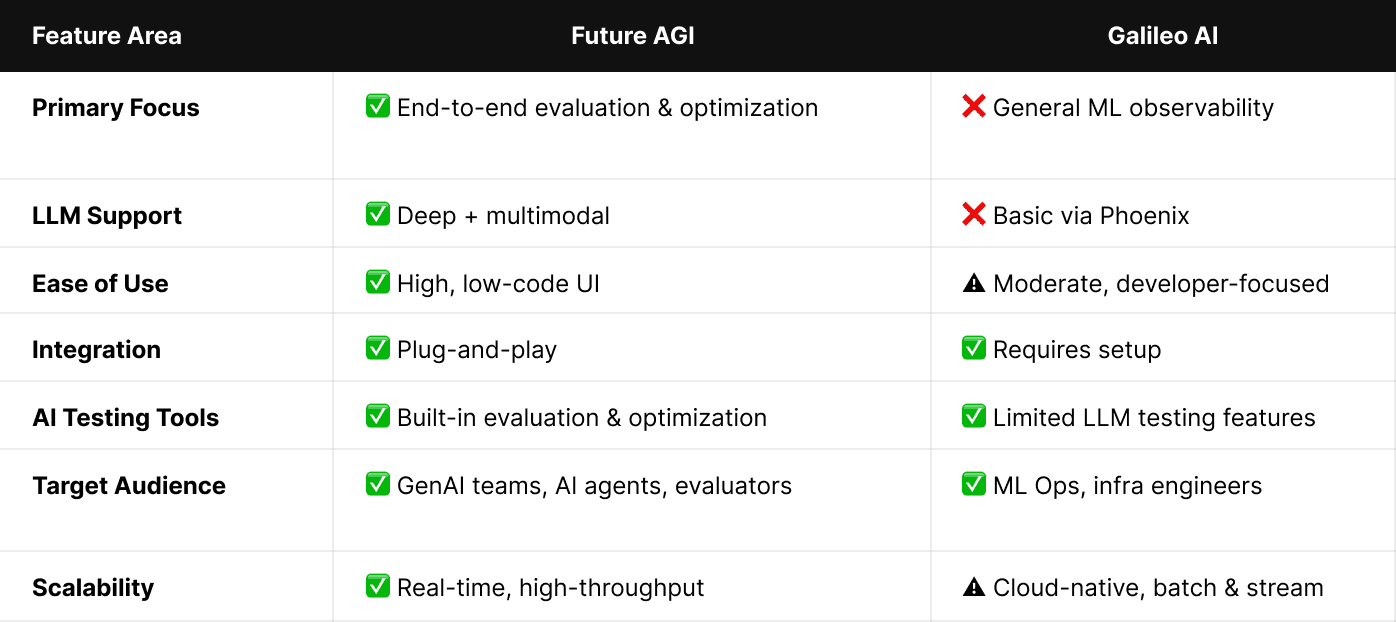Viewport: 1396px width, 622px height.
Task: Click the Future AGI column header
Action: [x=633, y=37]
